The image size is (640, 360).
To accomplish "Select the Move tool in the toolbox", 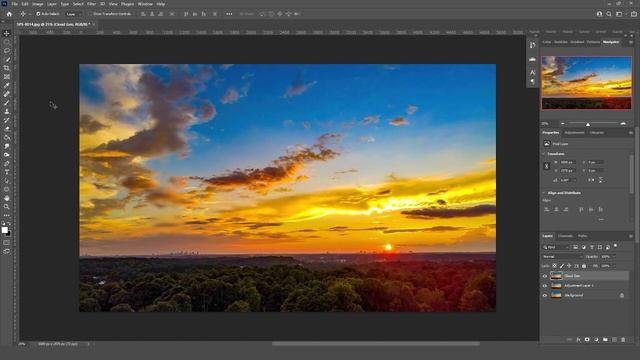I will click(7, 33).
